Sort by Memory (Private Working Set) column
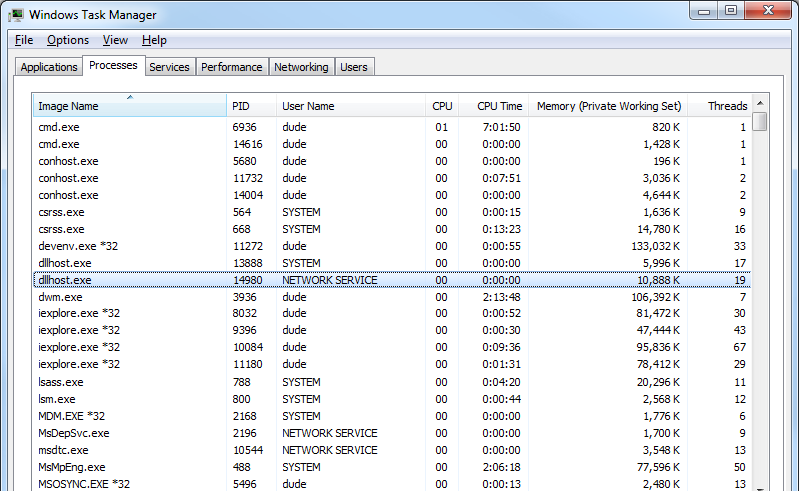 click(x=609, y=106)
